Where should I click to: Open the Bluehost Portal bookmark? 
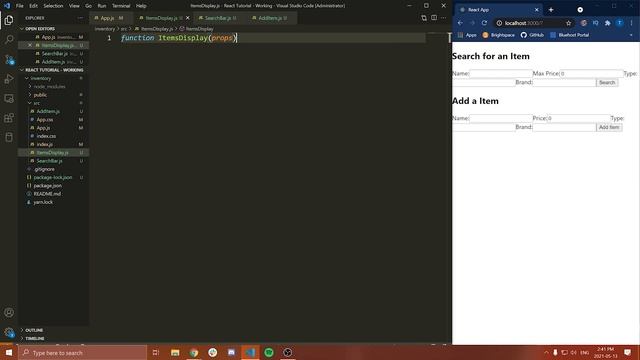coord(569,35)
